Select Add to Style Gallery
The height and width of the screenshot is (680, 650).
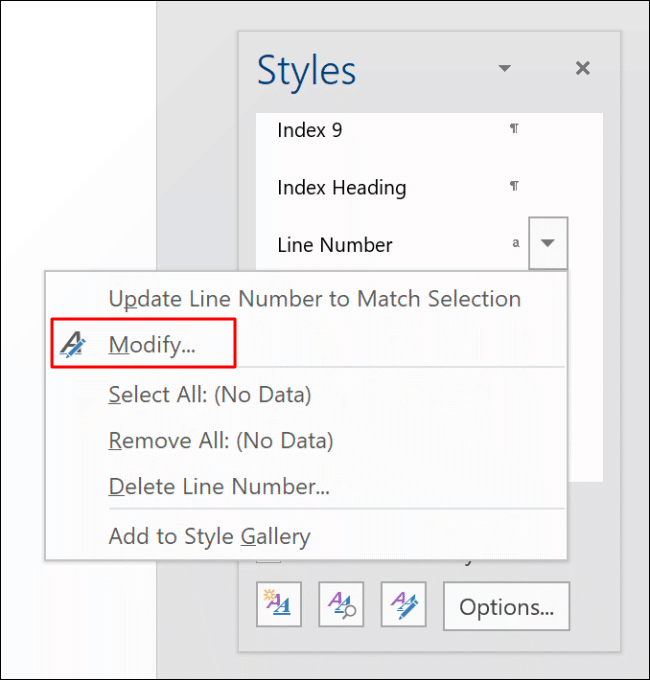coord(209,536)
